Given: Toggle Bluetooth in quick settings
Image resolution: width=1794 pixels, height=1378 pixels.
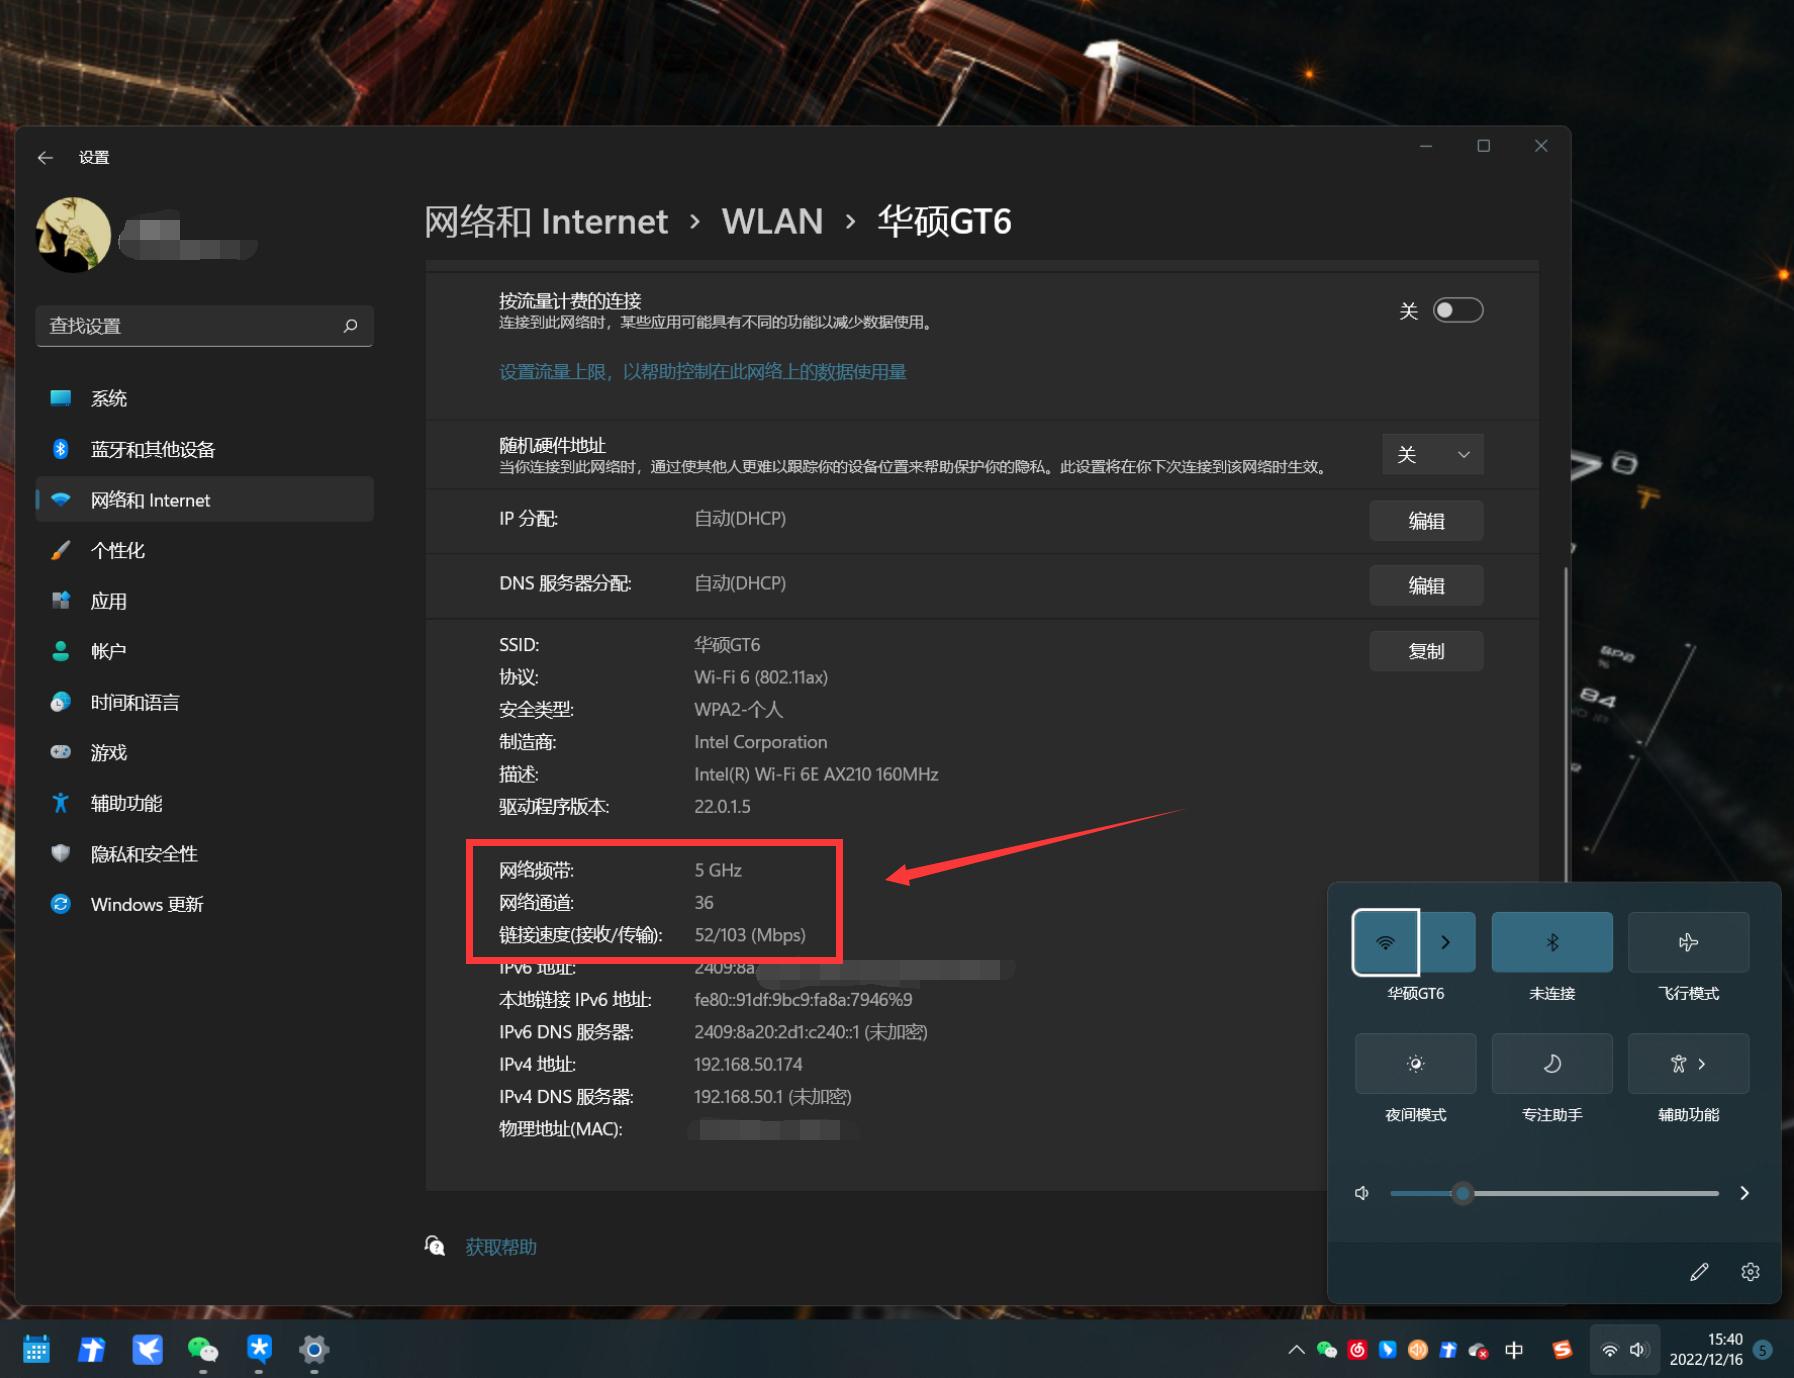Looking at the screenshot, I should pyautogui.click(x=1551, y=942).
